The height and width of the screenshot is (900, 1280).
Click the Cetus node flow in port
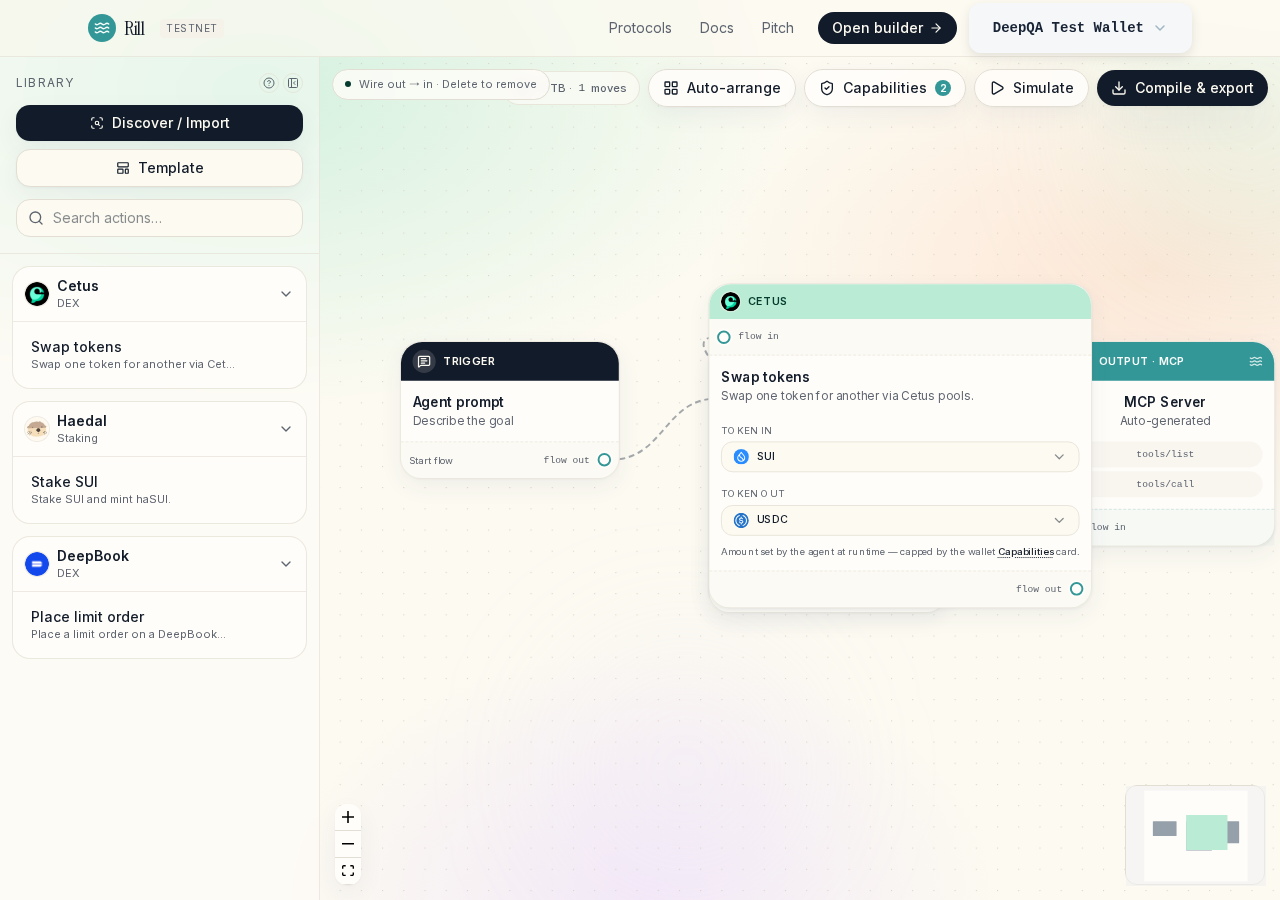coord(724,337)
